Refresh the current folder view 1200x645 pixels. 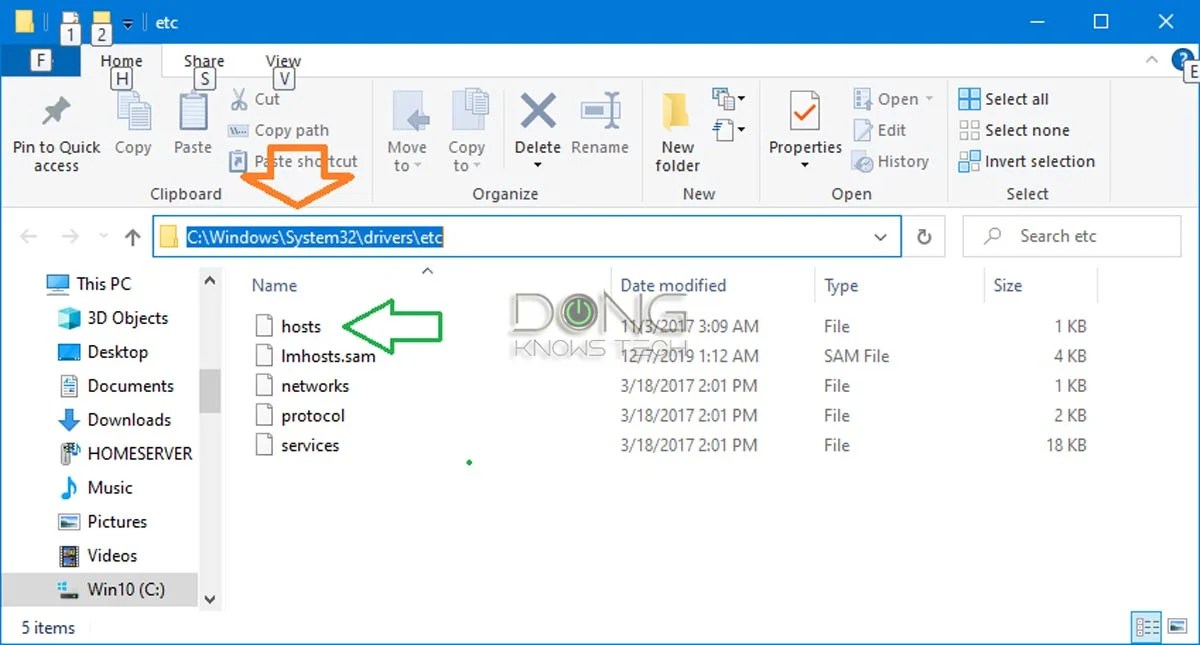pyautogui.click(x=923, y=236)
